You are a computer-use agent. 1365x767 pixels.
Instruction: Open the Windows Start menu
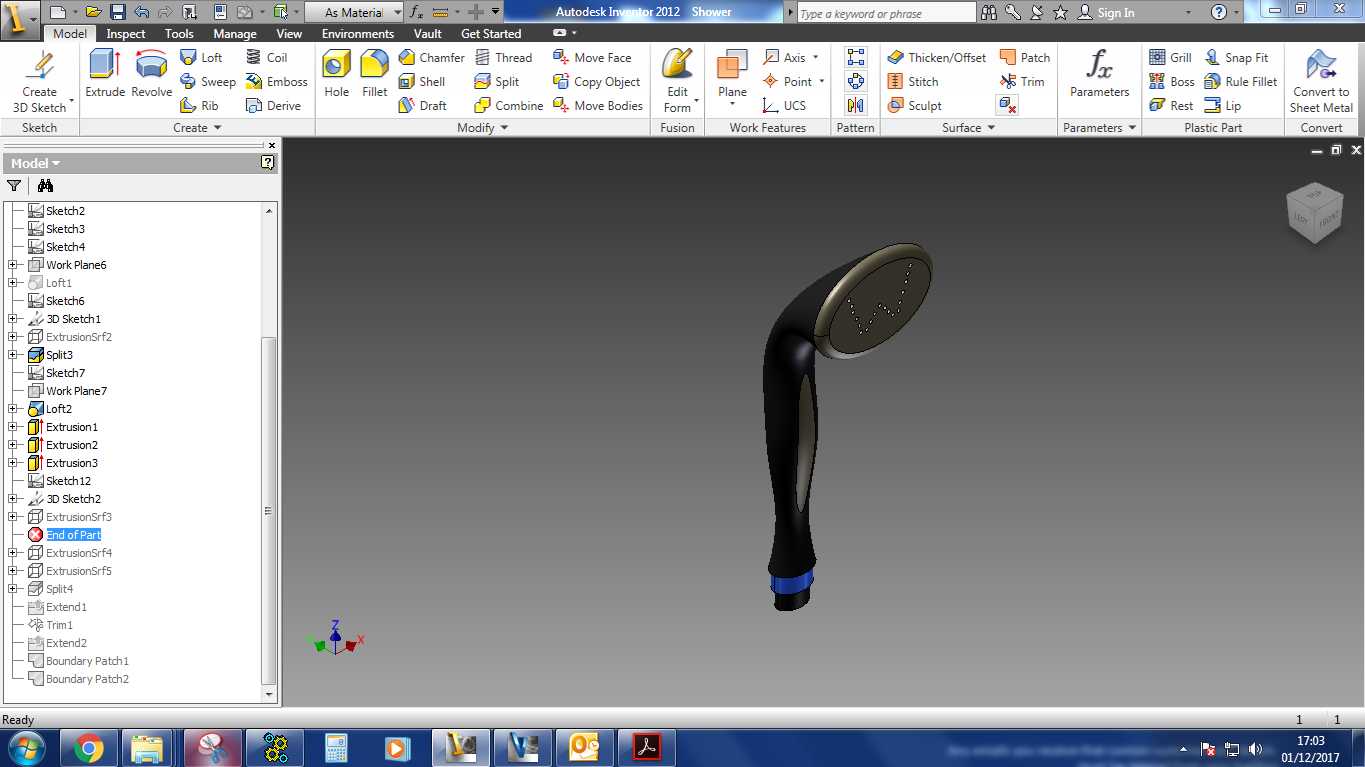point(26,747)
